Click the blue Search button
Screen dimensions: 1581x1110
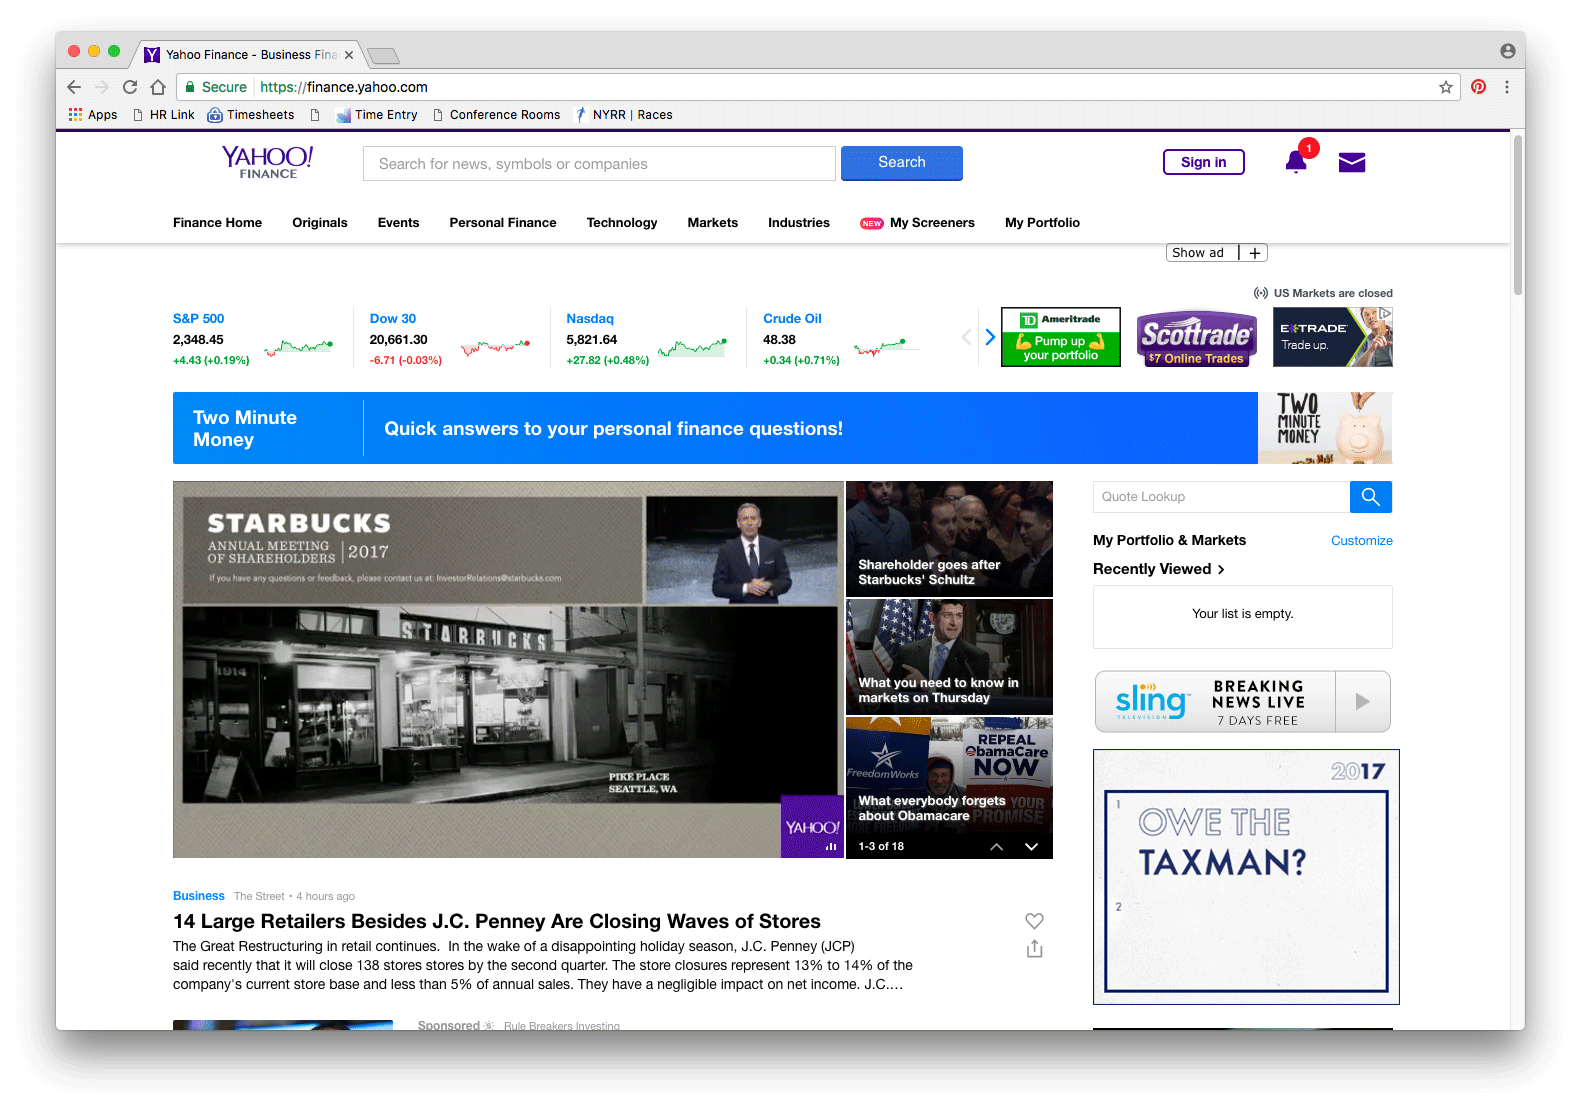point(902,163)
